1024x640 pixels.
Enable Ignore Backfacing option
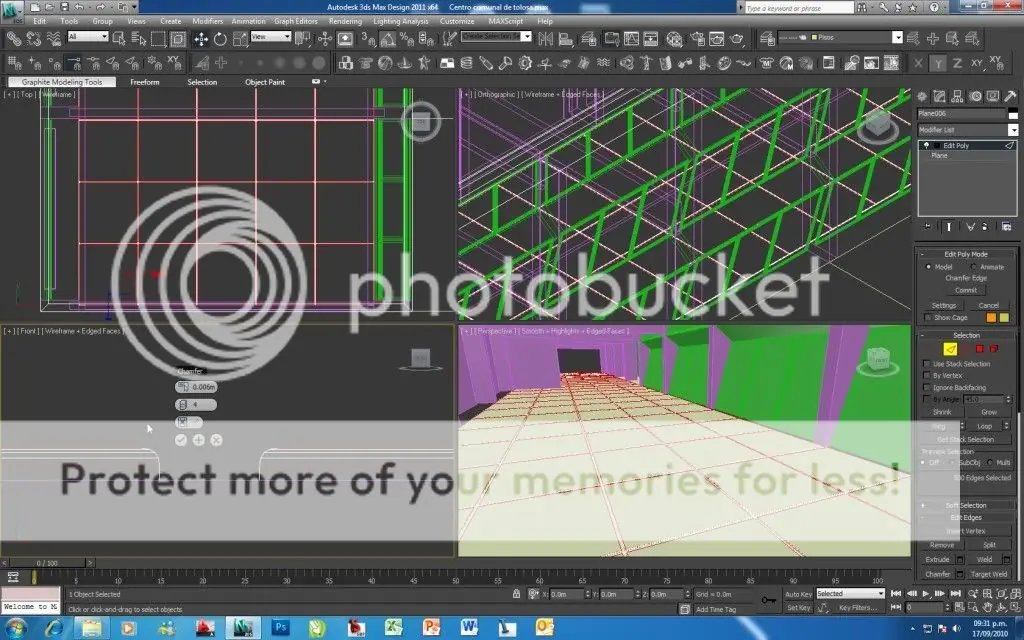tap(925, 387)
